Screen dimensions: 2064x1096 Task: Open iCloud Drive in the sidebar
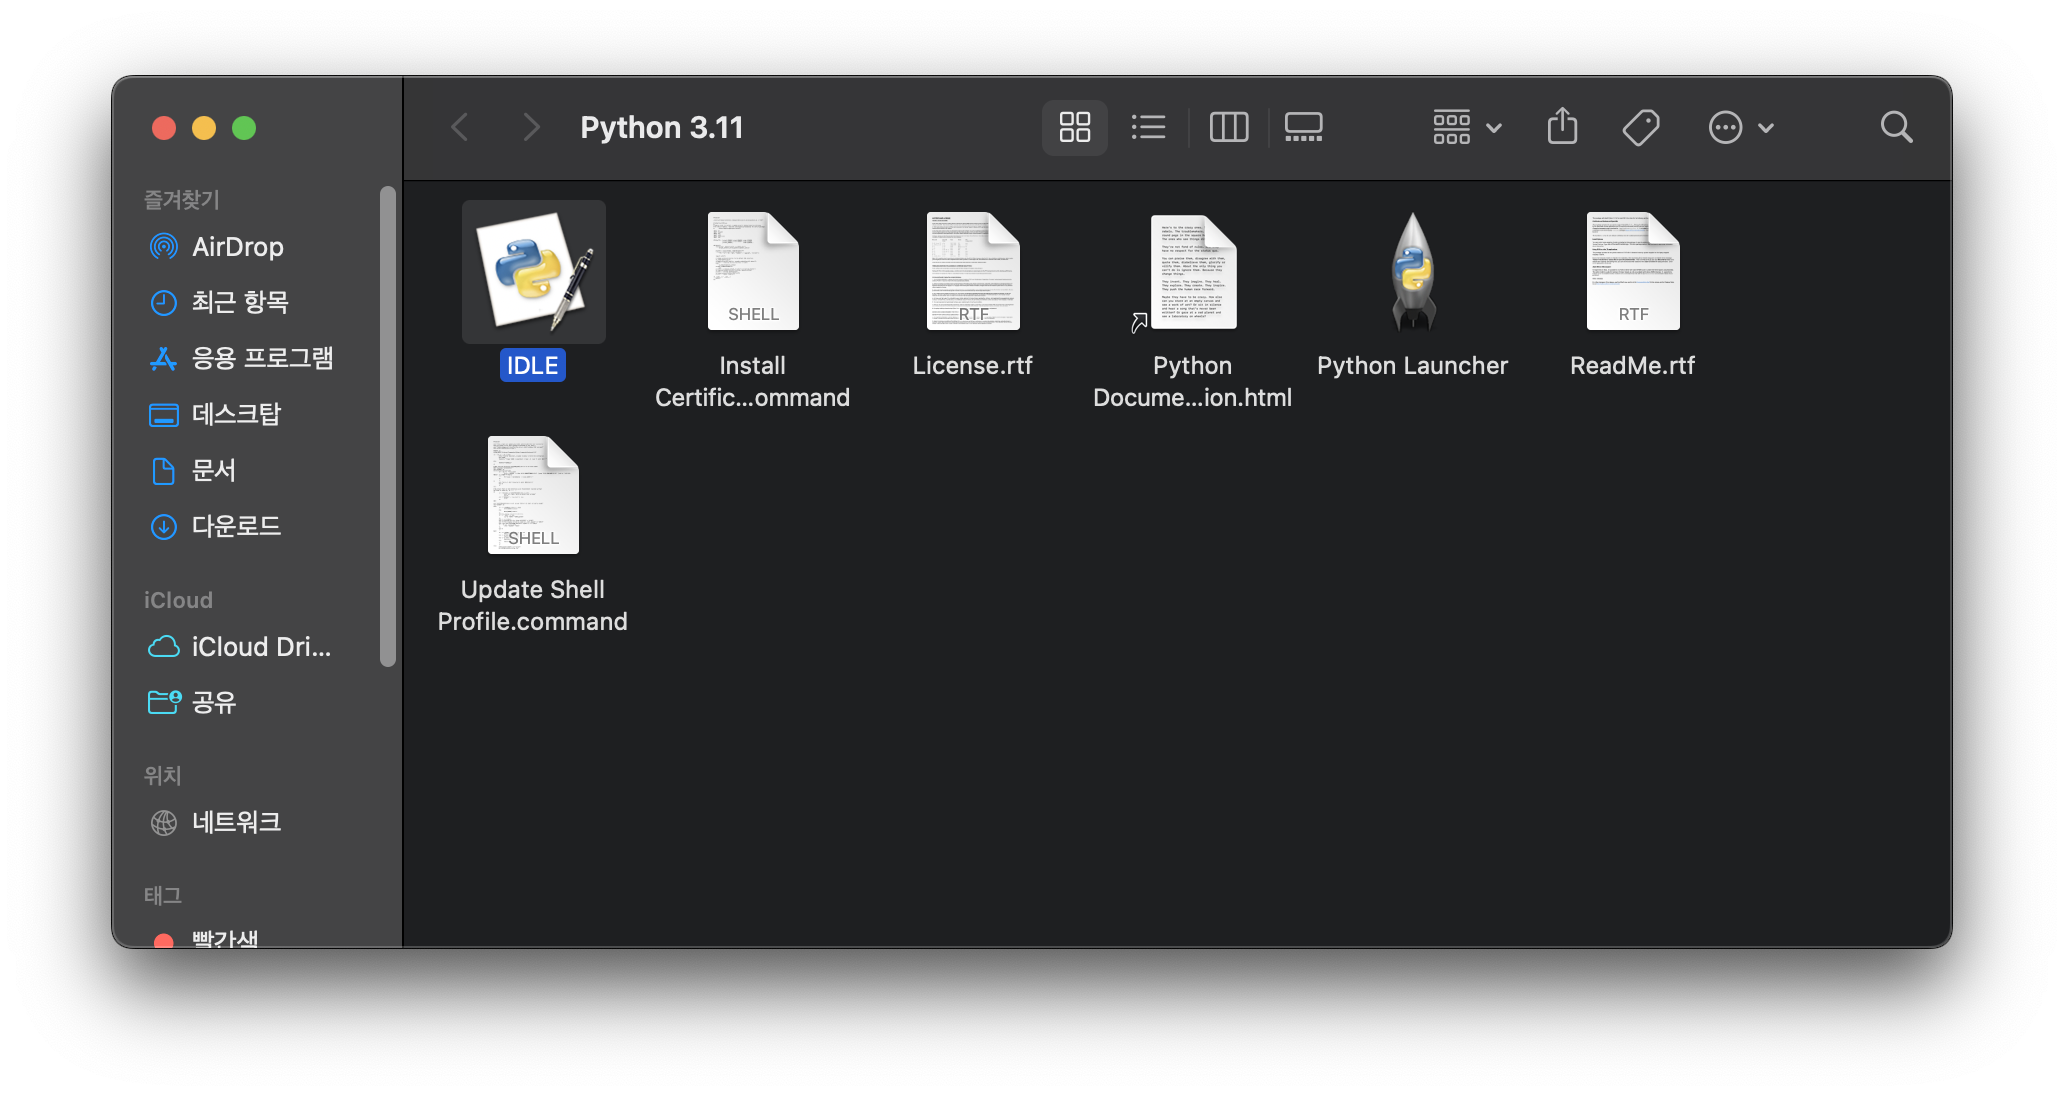tap(260, 647)
